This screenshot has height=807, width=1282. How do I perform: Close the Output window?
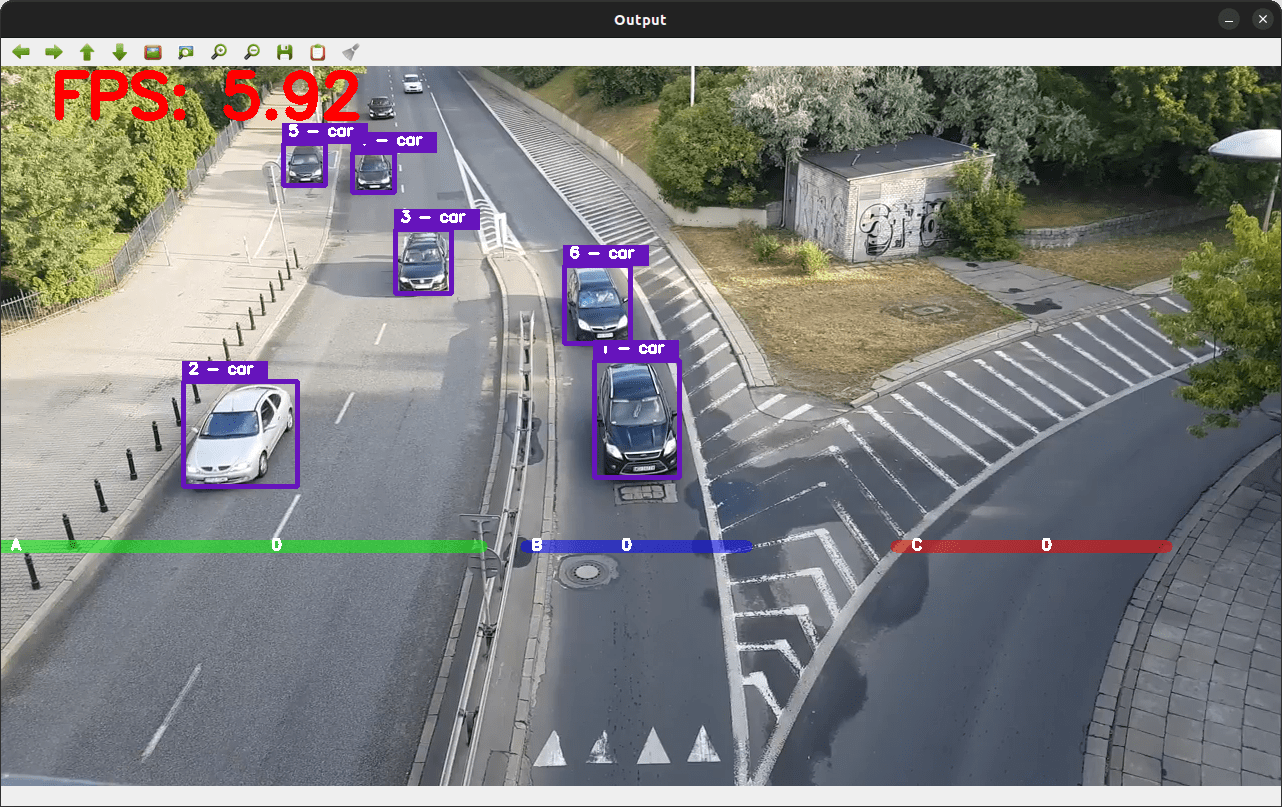click(x=1261, y=20)
